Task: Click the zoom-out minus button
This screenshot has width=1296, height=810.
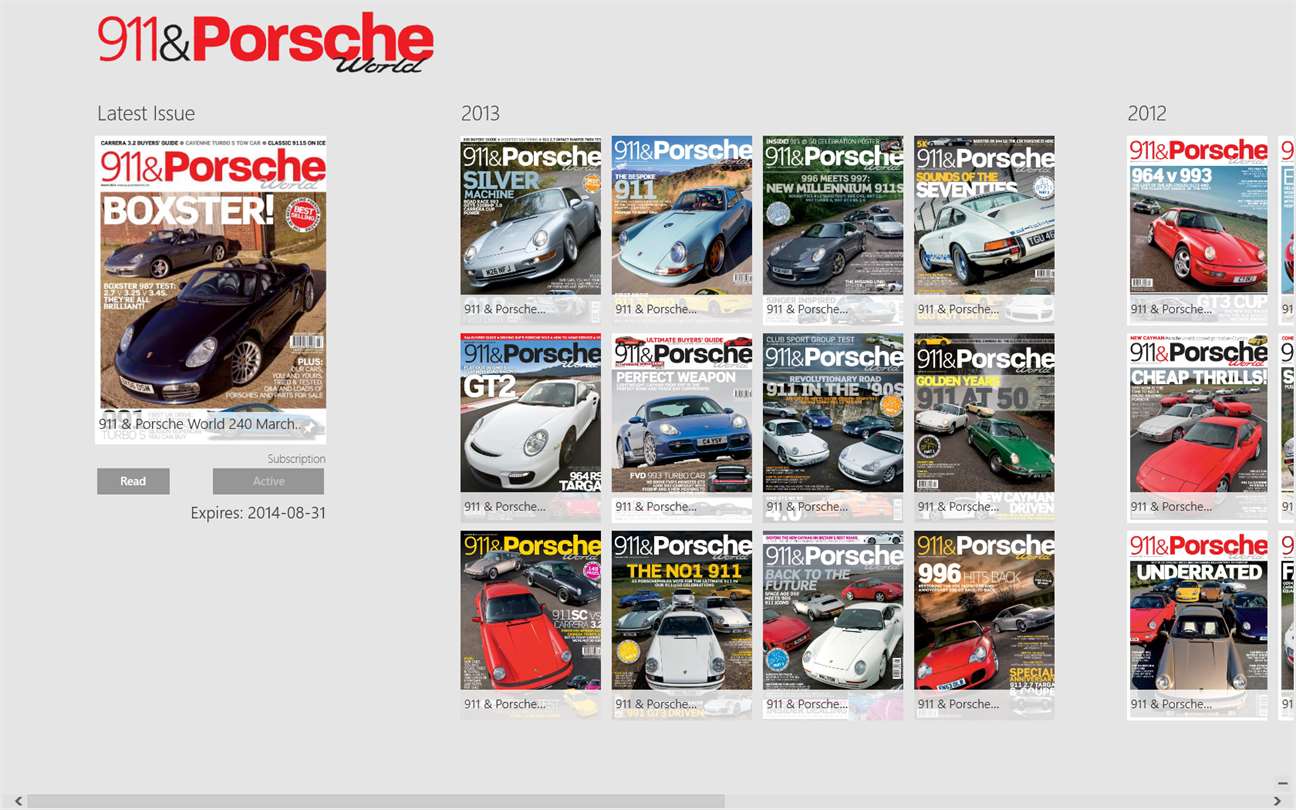Action: [1283, 783]
